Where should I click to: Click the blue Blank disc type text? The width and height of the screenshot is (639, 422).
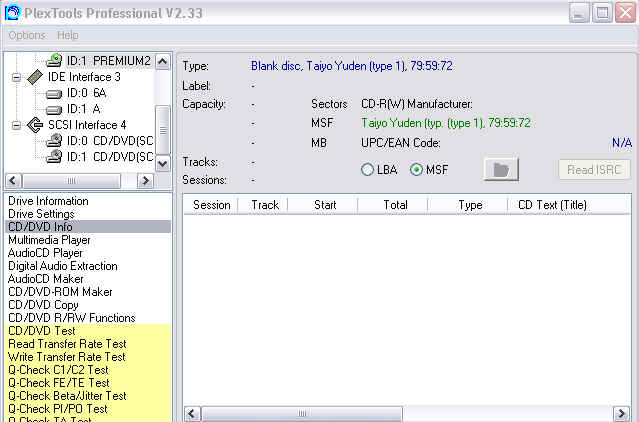[x=352, y=66]
